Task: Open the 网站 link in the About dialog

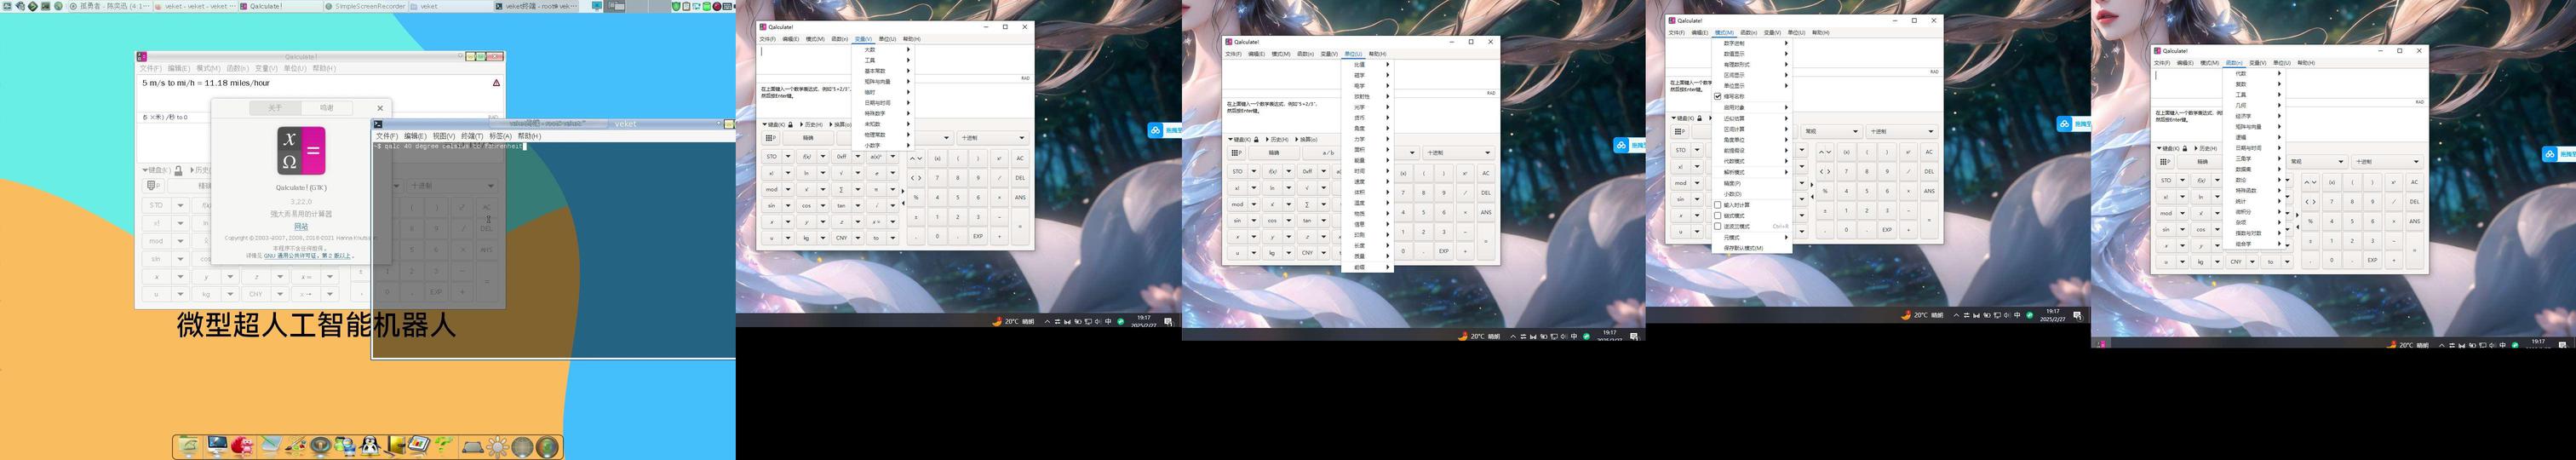Action: coord(301,227)
